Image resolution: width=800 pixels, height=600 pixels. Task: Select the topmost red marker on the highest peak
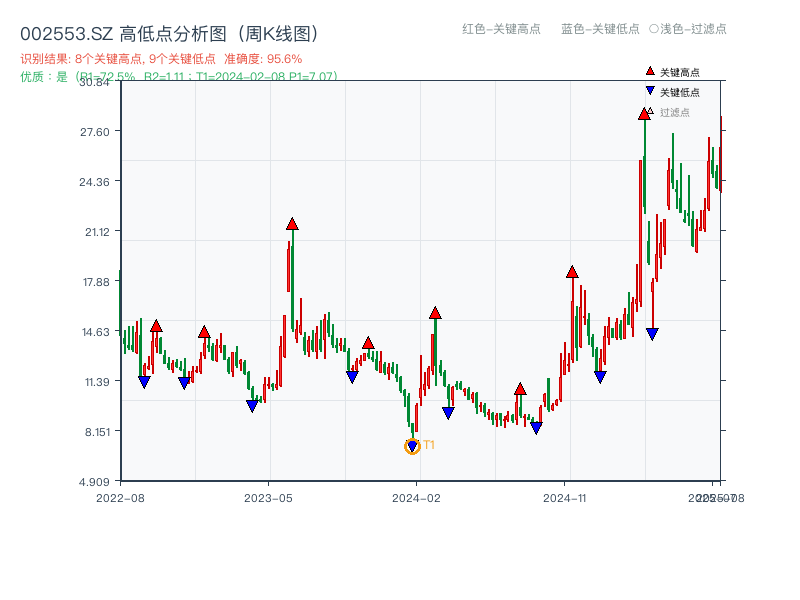coord(644,114)
